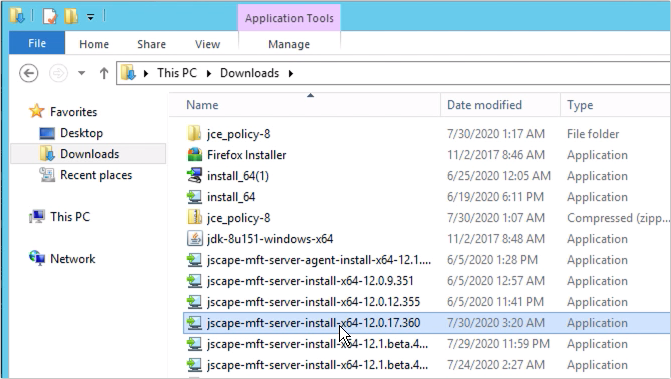Screen dimensions: 671x379
Task: Select the jce_policy-8 compressed zip file
Action: (x=238, y=218)
